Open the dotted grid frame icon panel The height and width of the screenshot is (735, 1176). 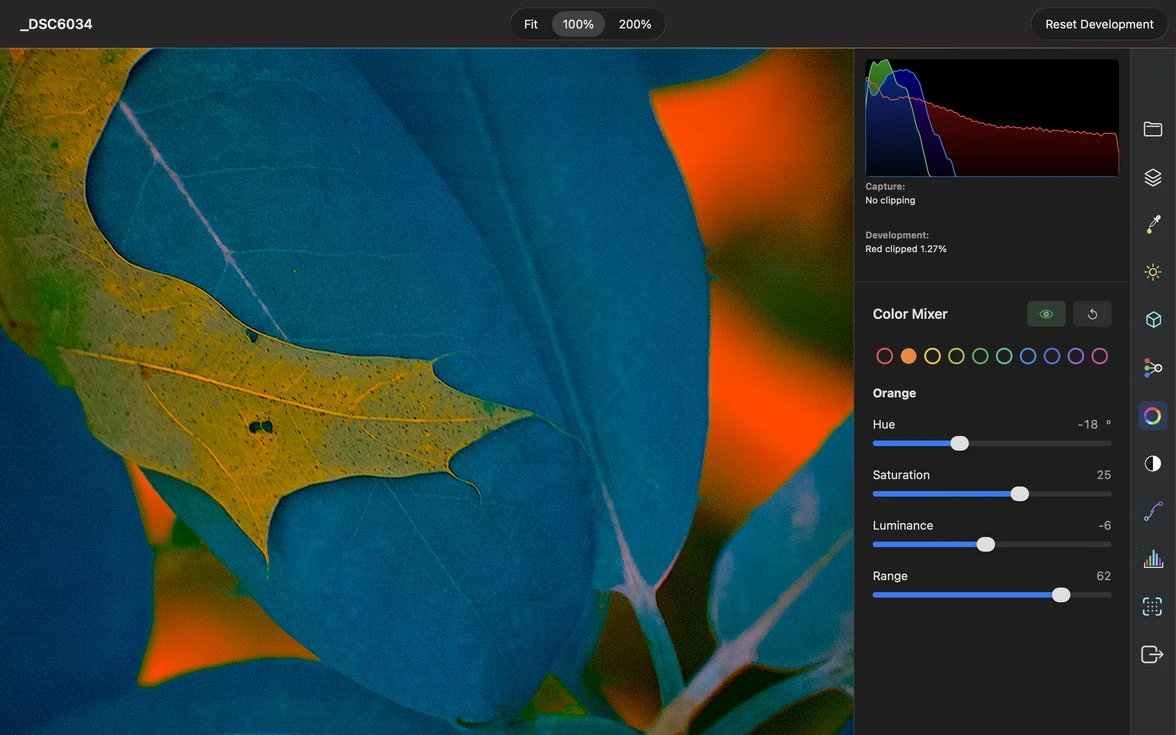[x=1153, y=607]
